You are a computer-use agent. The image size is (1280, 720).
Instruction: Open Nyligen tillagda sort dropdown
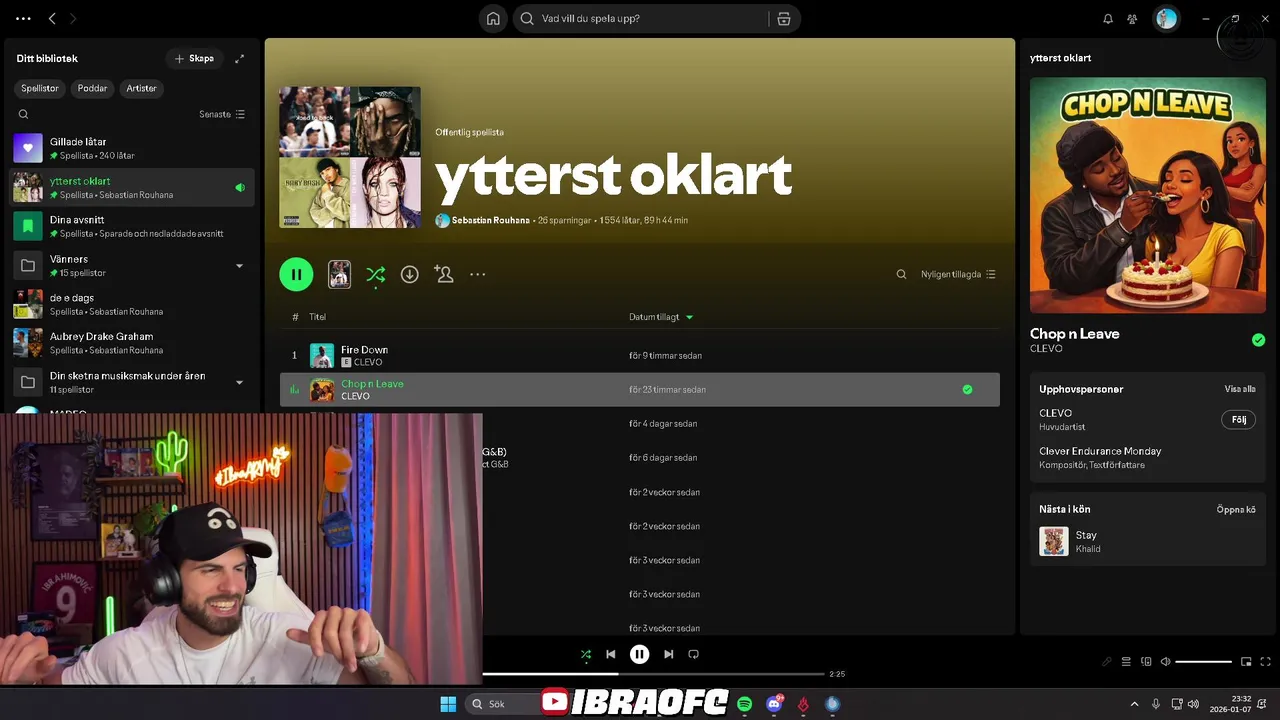958,274
